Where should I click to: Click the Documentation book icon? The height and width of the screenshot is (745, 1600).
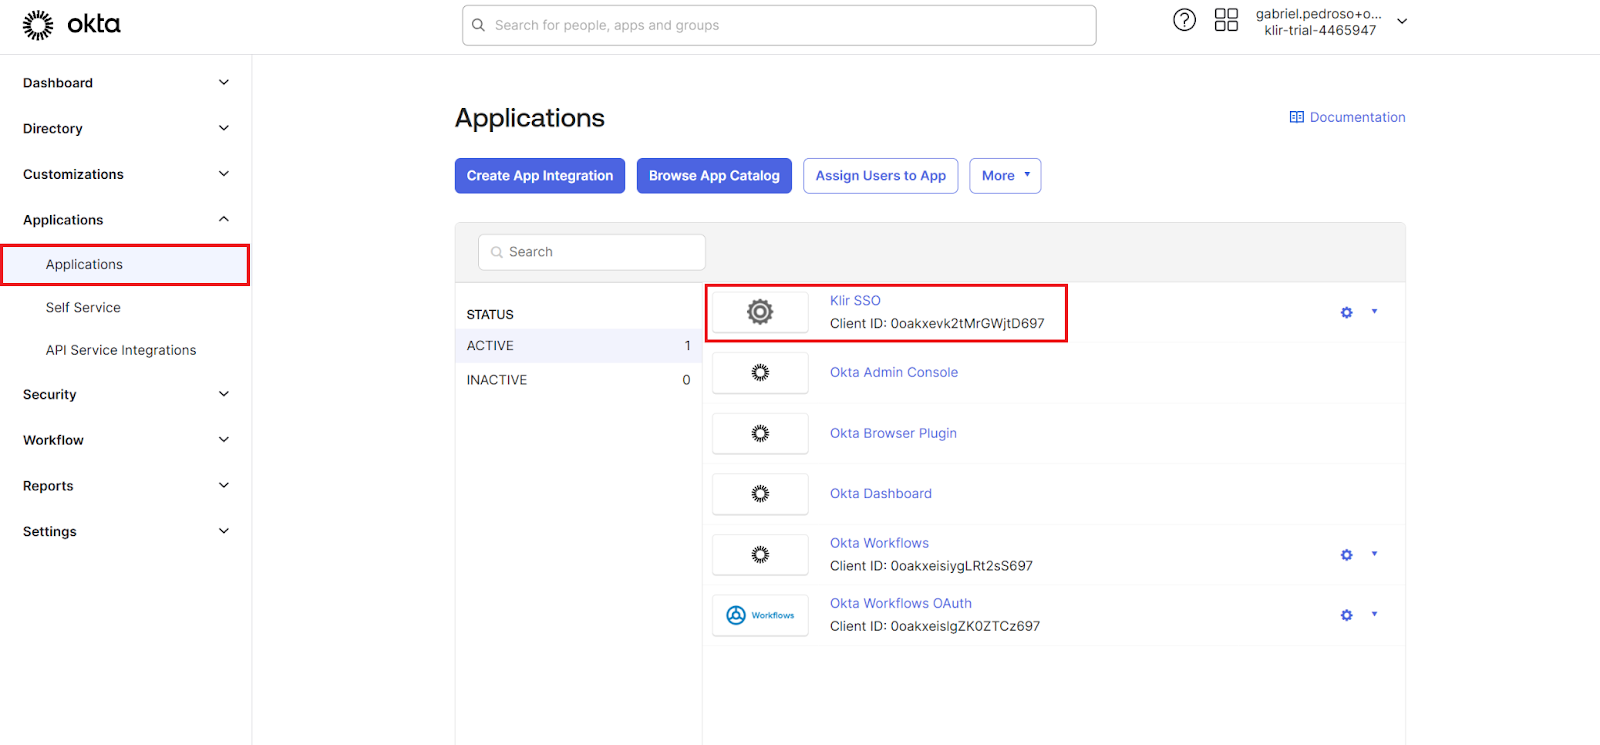(x=1296, y=117)
